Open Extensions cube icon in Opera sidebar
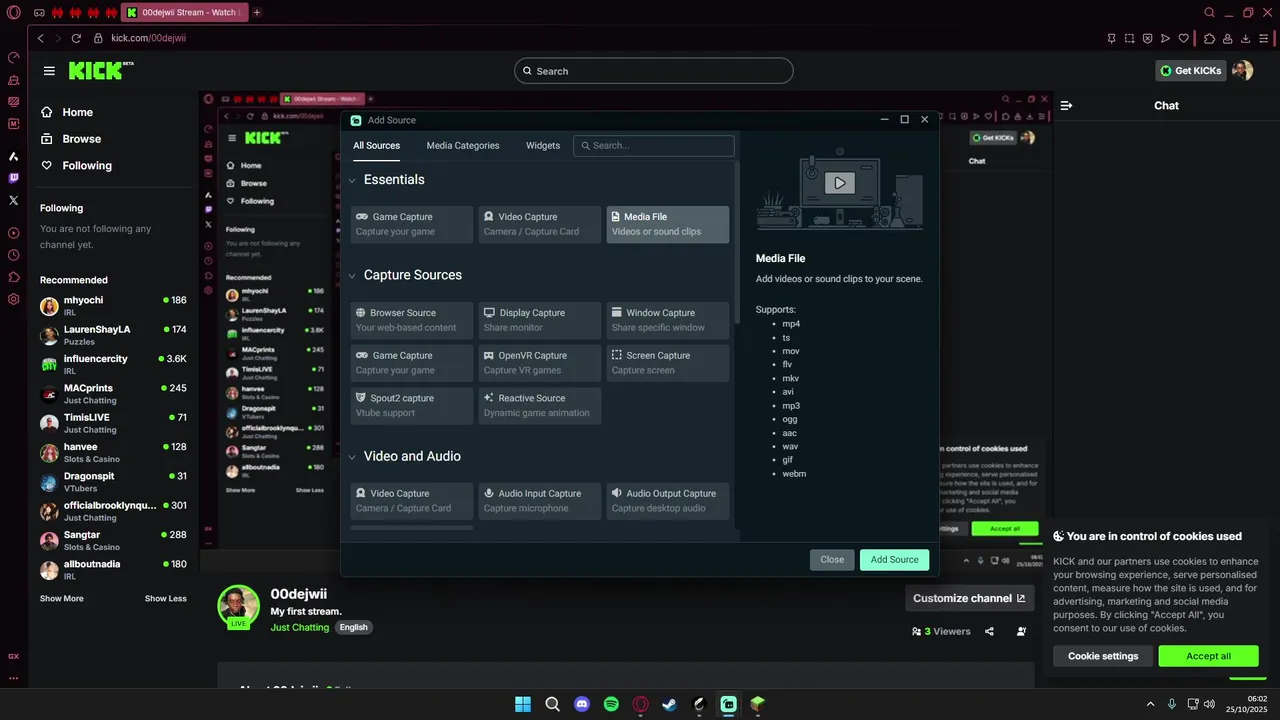 coord(14,277)
